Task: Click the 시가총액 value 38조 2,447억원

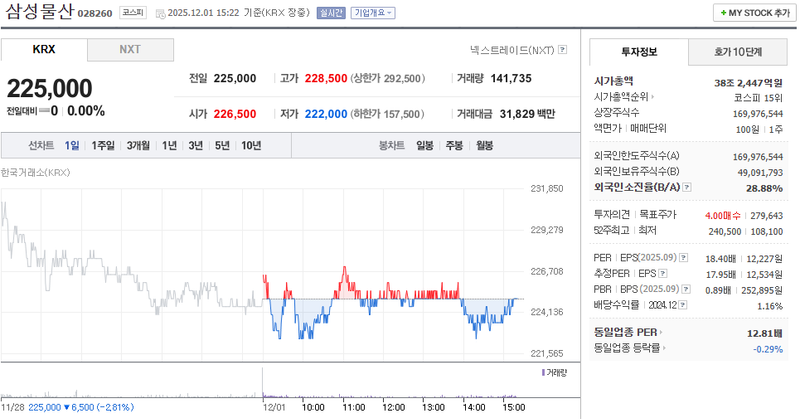Action: pyautogui.click(x=748, y=83)
